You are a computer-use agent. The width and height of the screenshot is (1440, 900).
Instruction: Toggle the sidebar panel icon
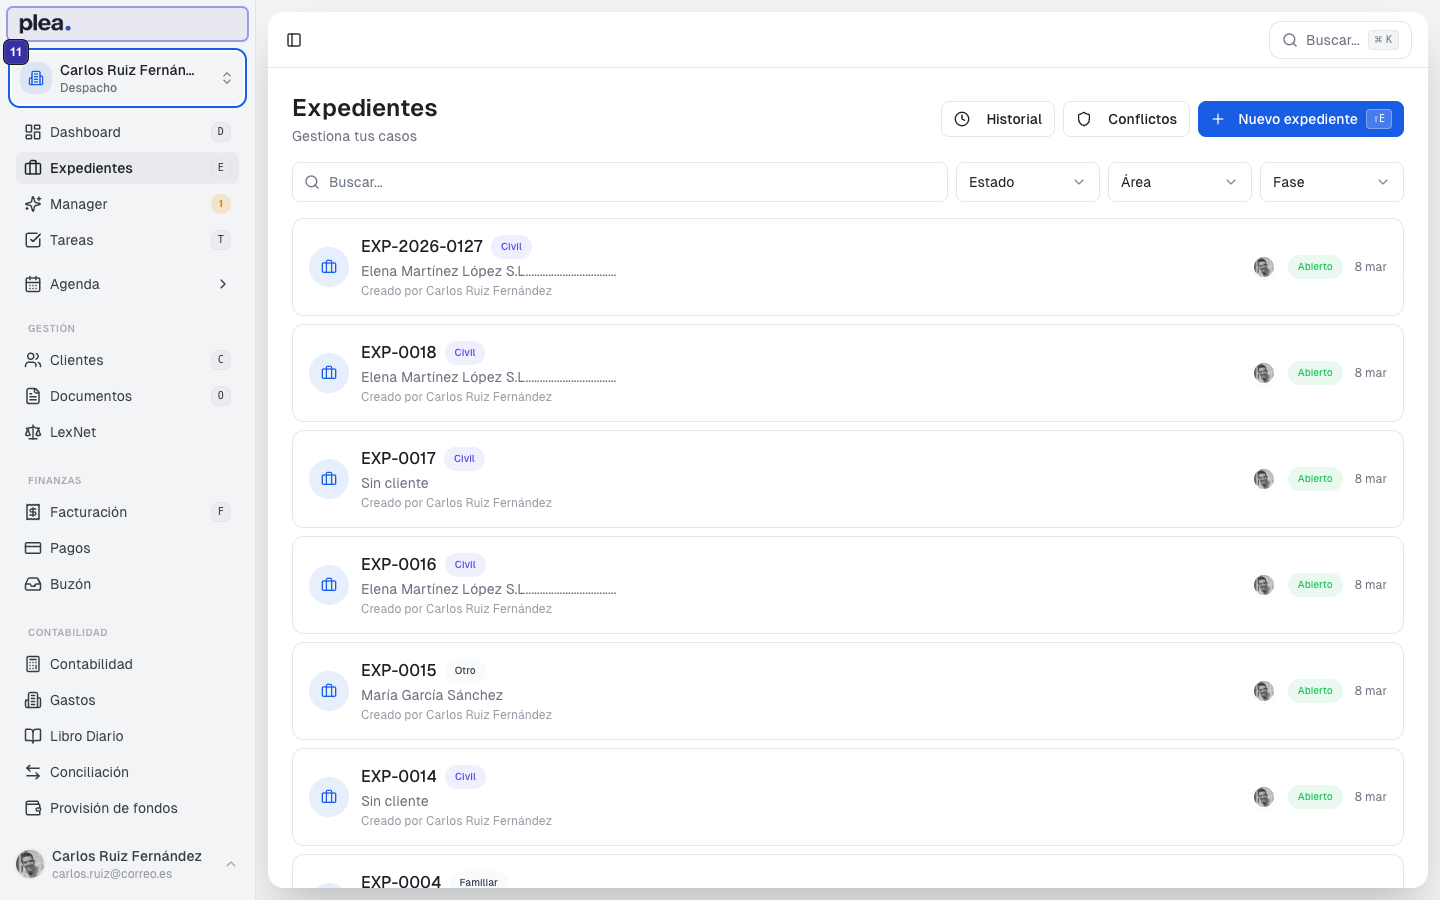[x=294, y=40]
